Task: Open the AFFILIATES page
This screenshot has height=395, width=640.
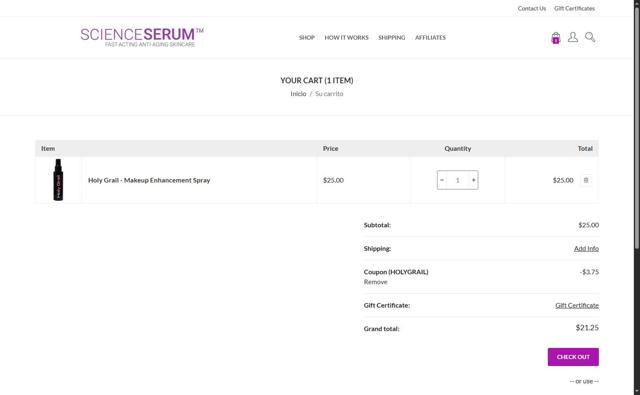Action: (430, 38)
